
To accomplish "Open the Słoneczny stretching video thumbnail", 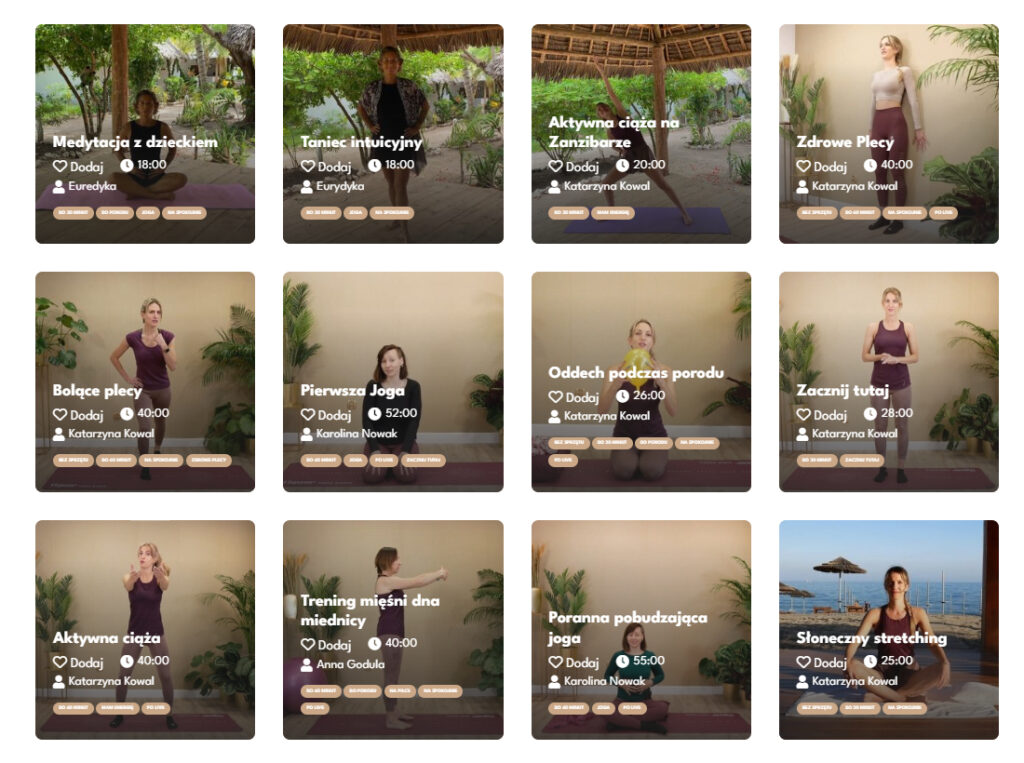I will pos(889,630).
